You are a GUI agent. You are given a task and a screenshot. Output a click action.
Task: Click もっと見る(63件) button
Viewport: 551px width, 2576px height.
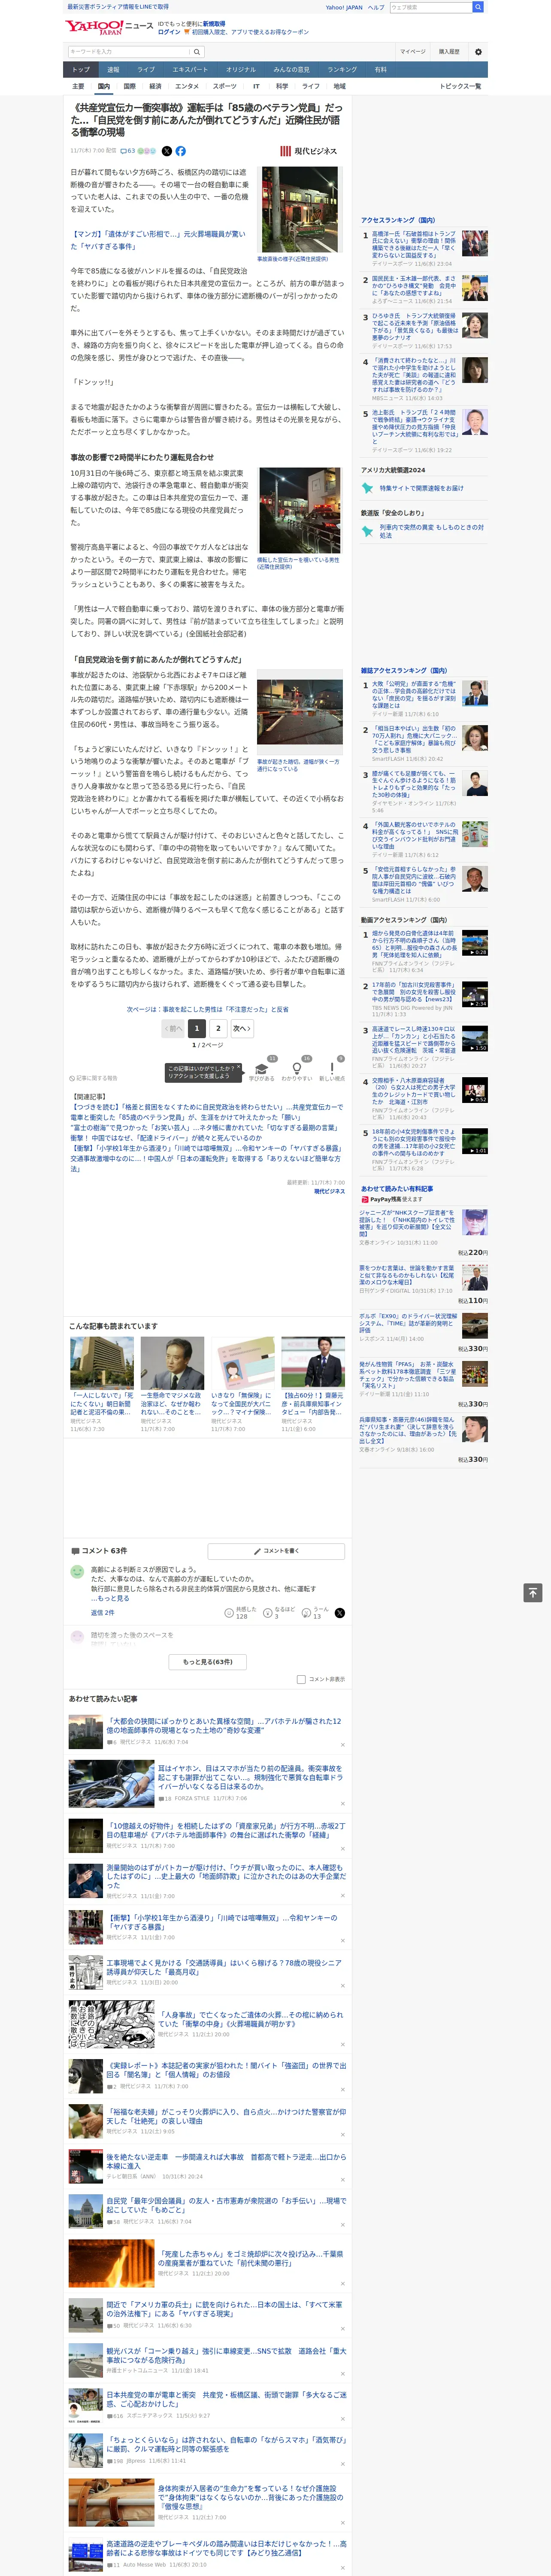pyautogui.click(x=208, y=1661)
